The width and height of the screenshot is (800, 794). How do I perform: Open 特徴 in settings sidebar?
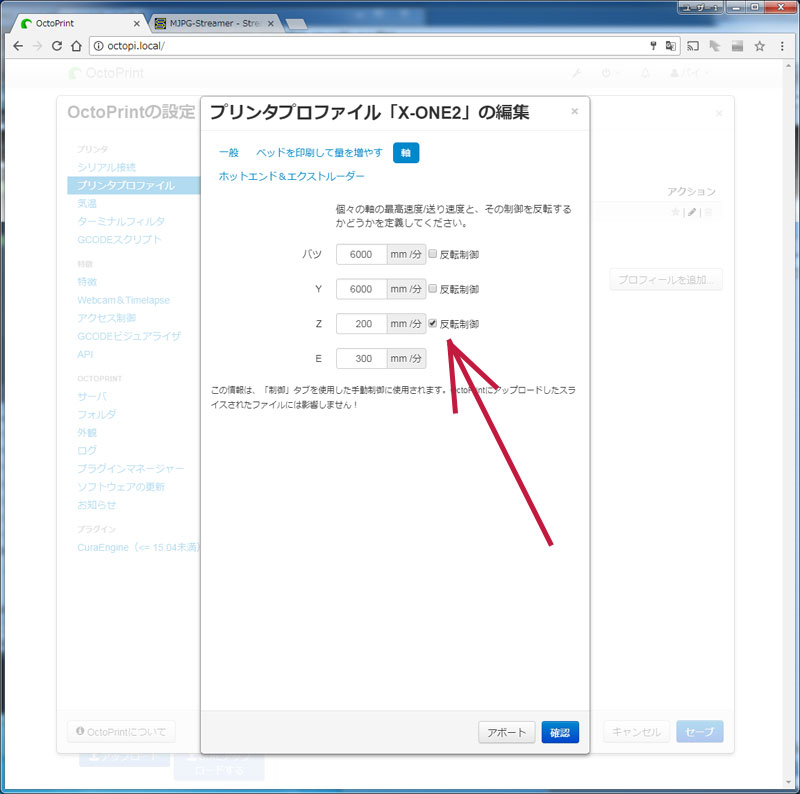coord(87,282)
